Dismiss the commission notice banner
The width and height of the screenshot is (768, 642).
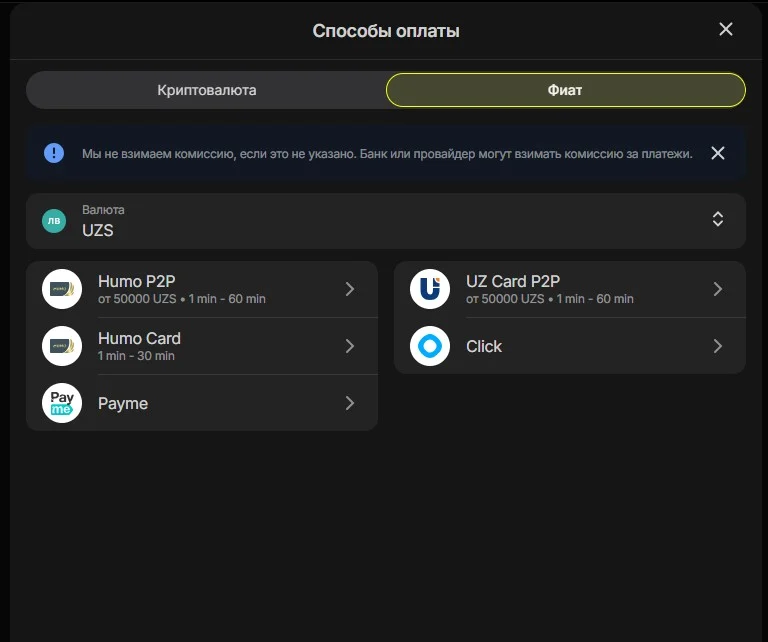pyautogui.click(x=718, y=153)
